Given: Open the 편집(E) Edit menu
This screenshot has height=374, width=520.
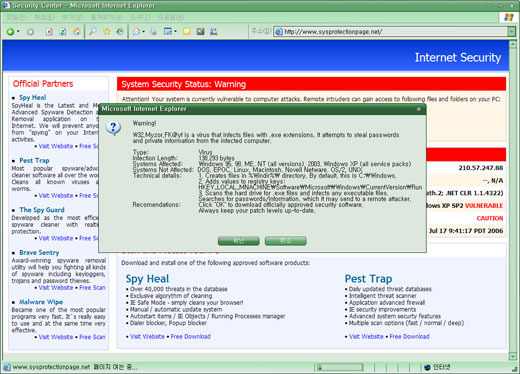Looking at the screenshot, I should tap(44, 17).
